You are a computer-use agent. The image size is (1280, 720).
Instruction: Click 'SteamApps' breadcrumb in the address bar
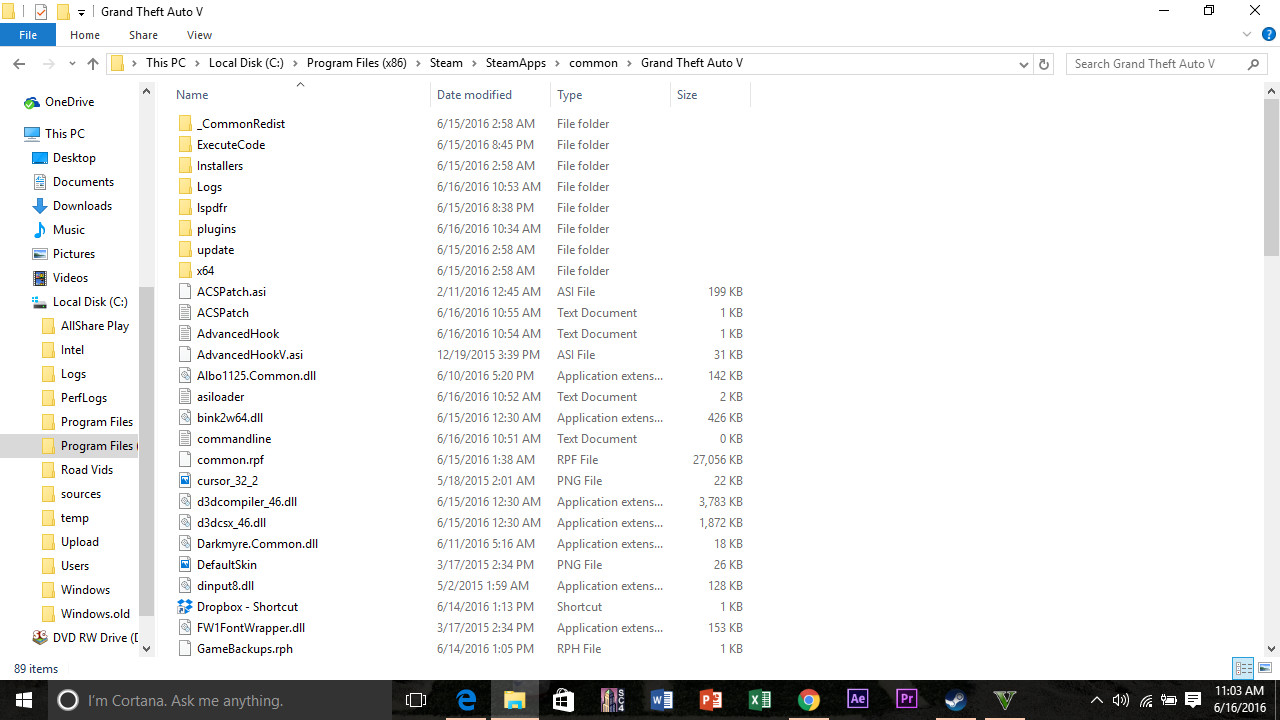pos(516,63)
